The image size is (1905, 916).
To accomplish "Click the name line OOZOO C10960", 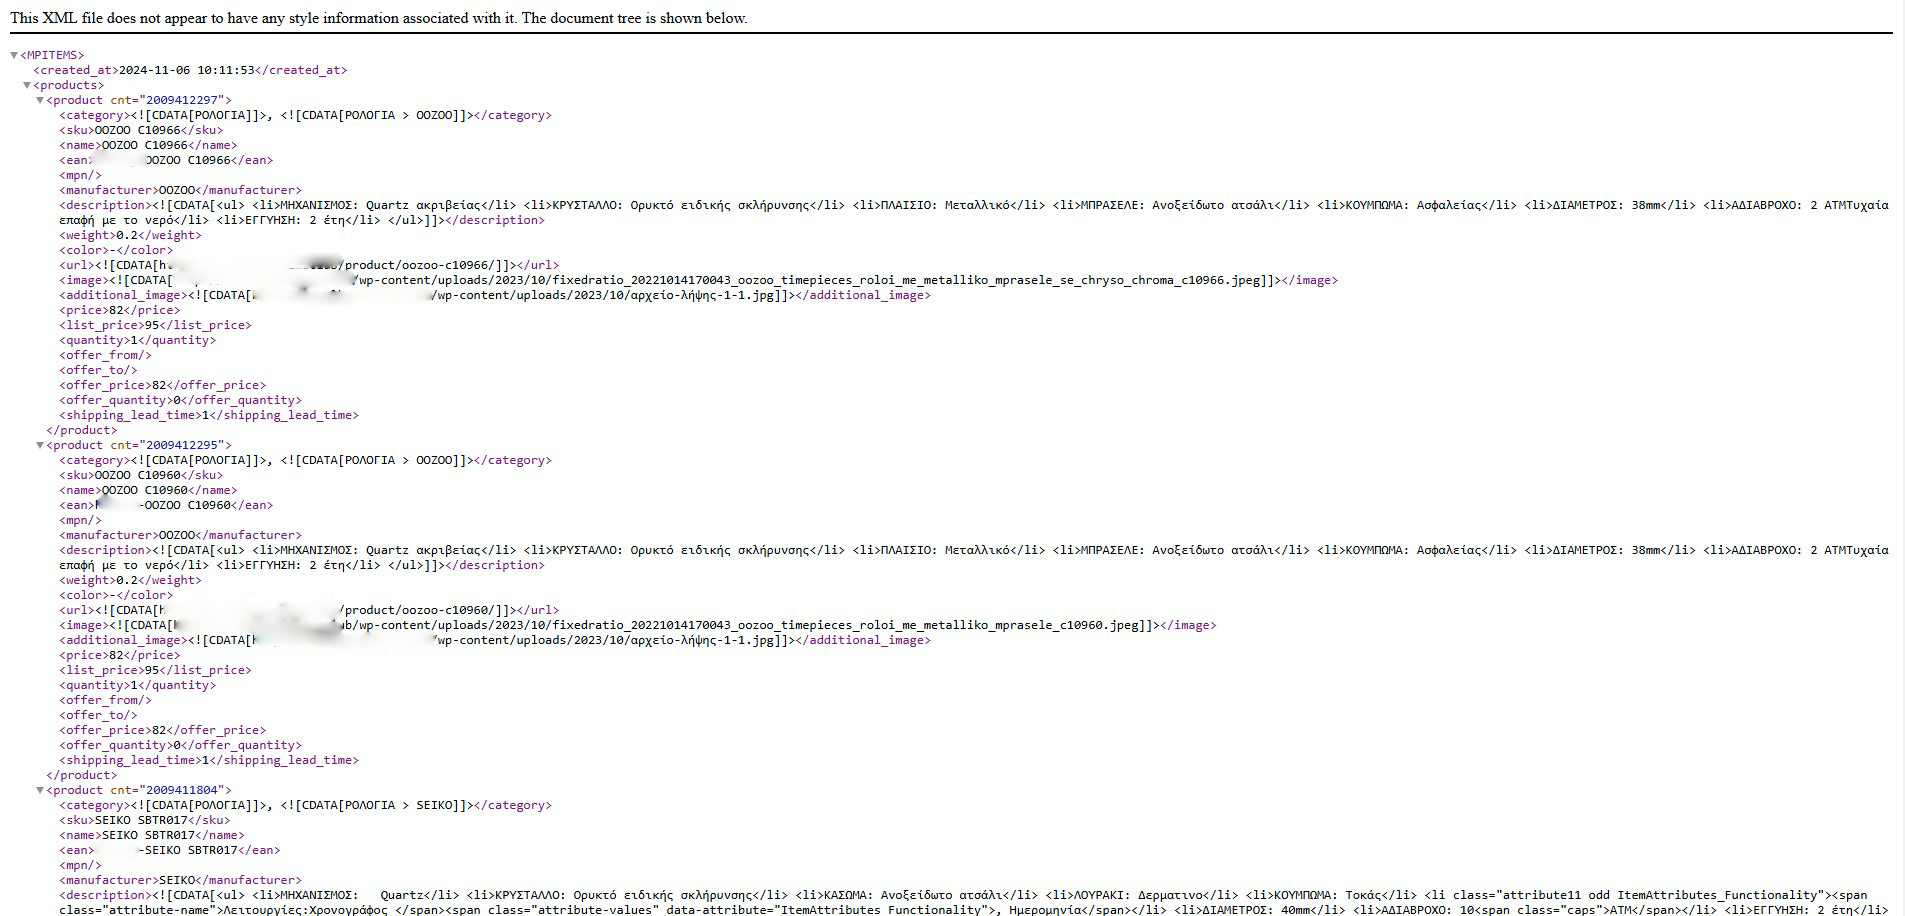I will 148,490.
